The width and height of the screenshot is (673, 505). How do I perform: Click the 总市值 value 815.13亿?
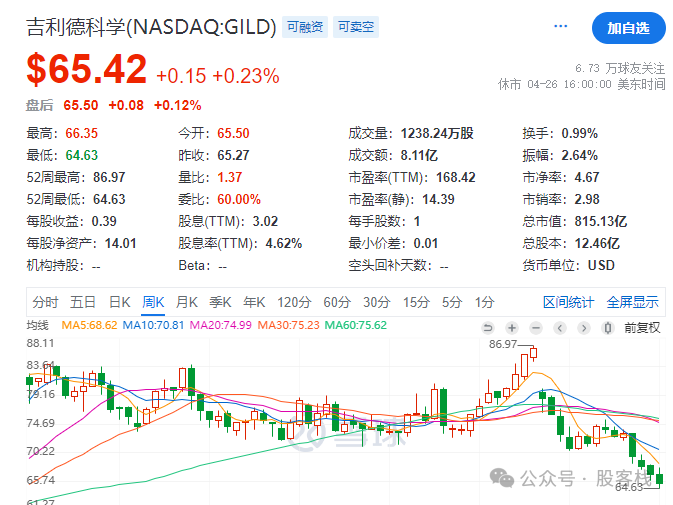[x=601, y=221]
